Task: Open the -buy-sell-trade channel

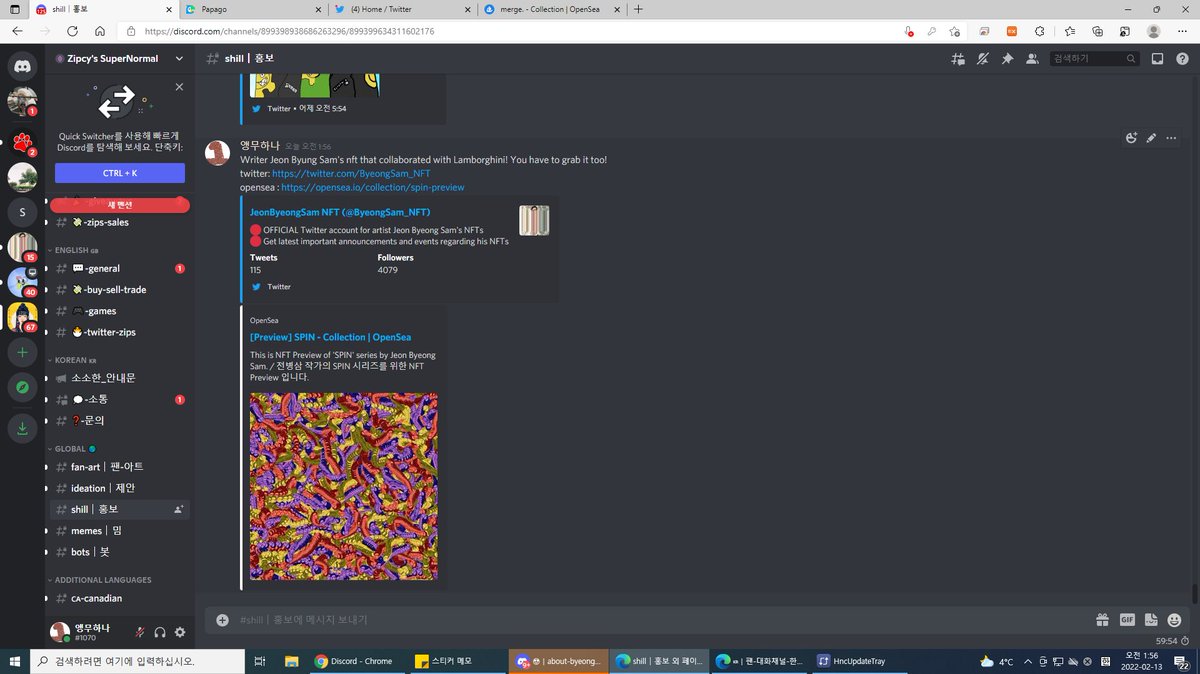Action: point(118,290)
